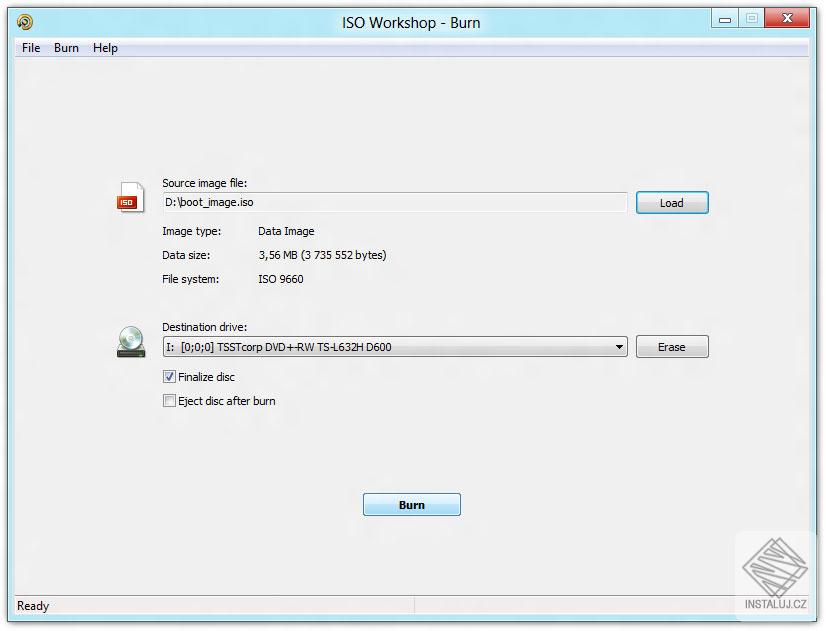The width and height of the screenshot is (826, 631).
Task: Click the red ISO file icon
Action: click(130, 198)
